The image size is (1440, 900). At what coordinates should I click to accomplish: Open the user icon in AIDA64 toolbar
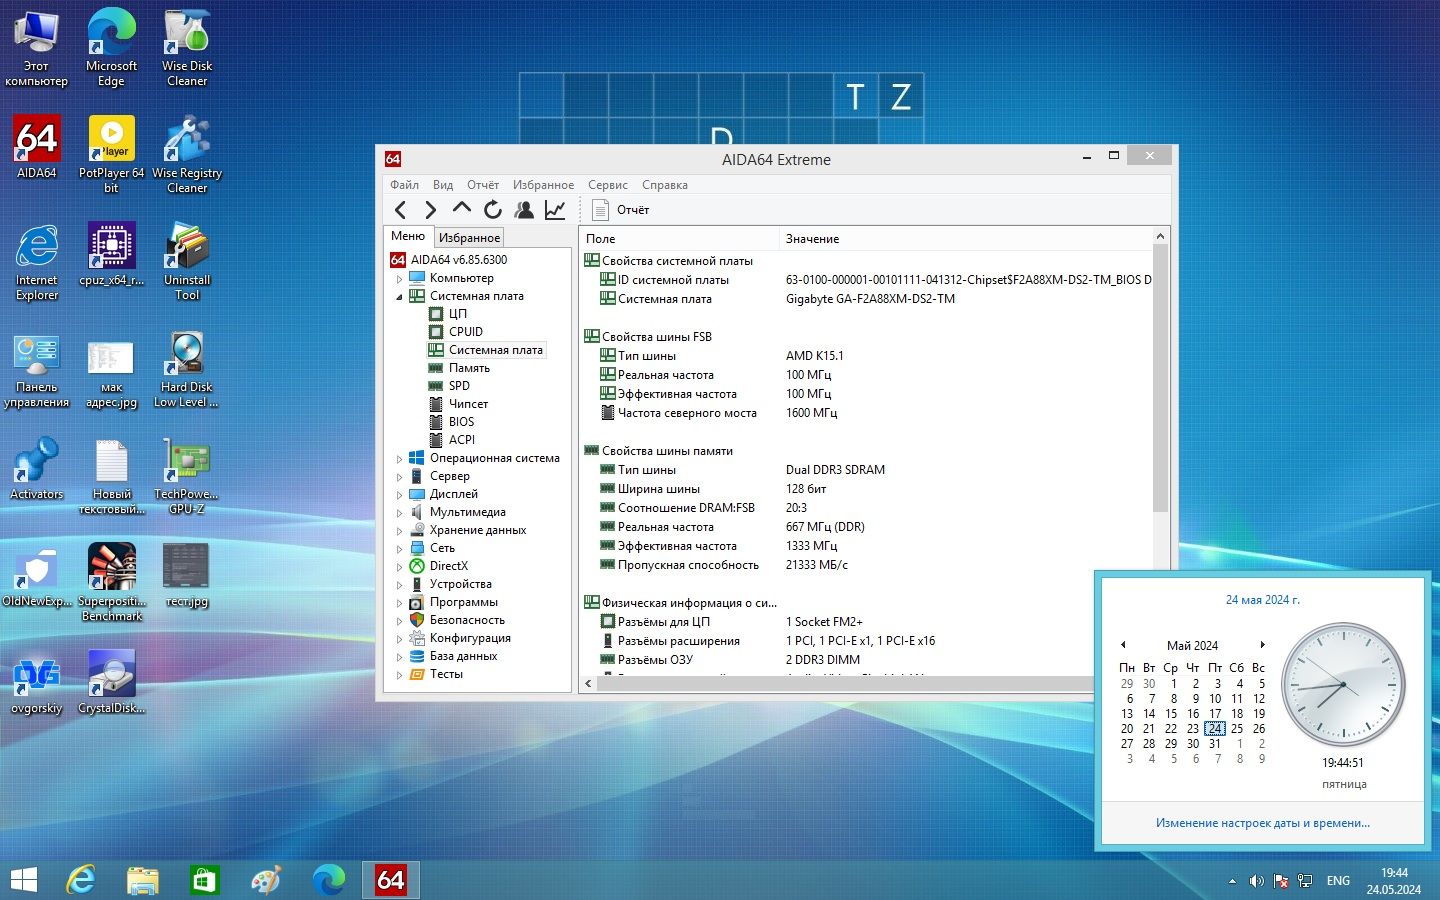pos(523,209)
